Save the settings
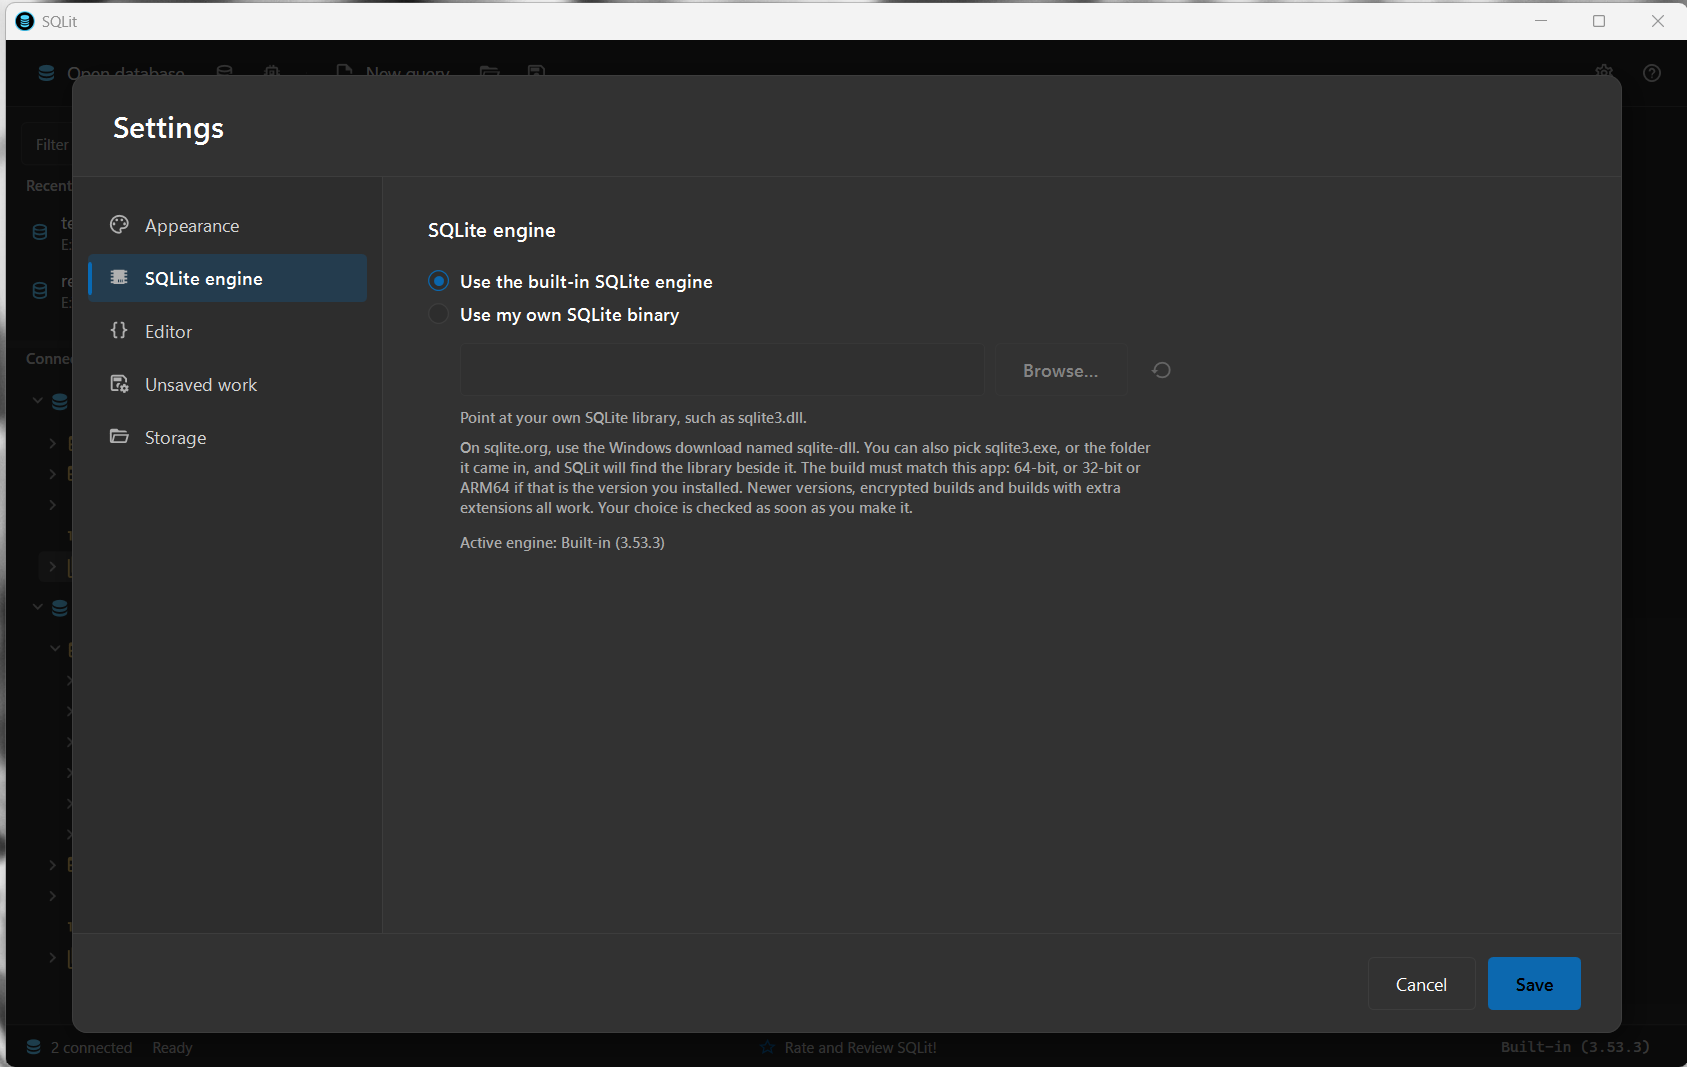Image resolution: width=1687 pixels, height=1067 pixels. (x=1534, y=984)
